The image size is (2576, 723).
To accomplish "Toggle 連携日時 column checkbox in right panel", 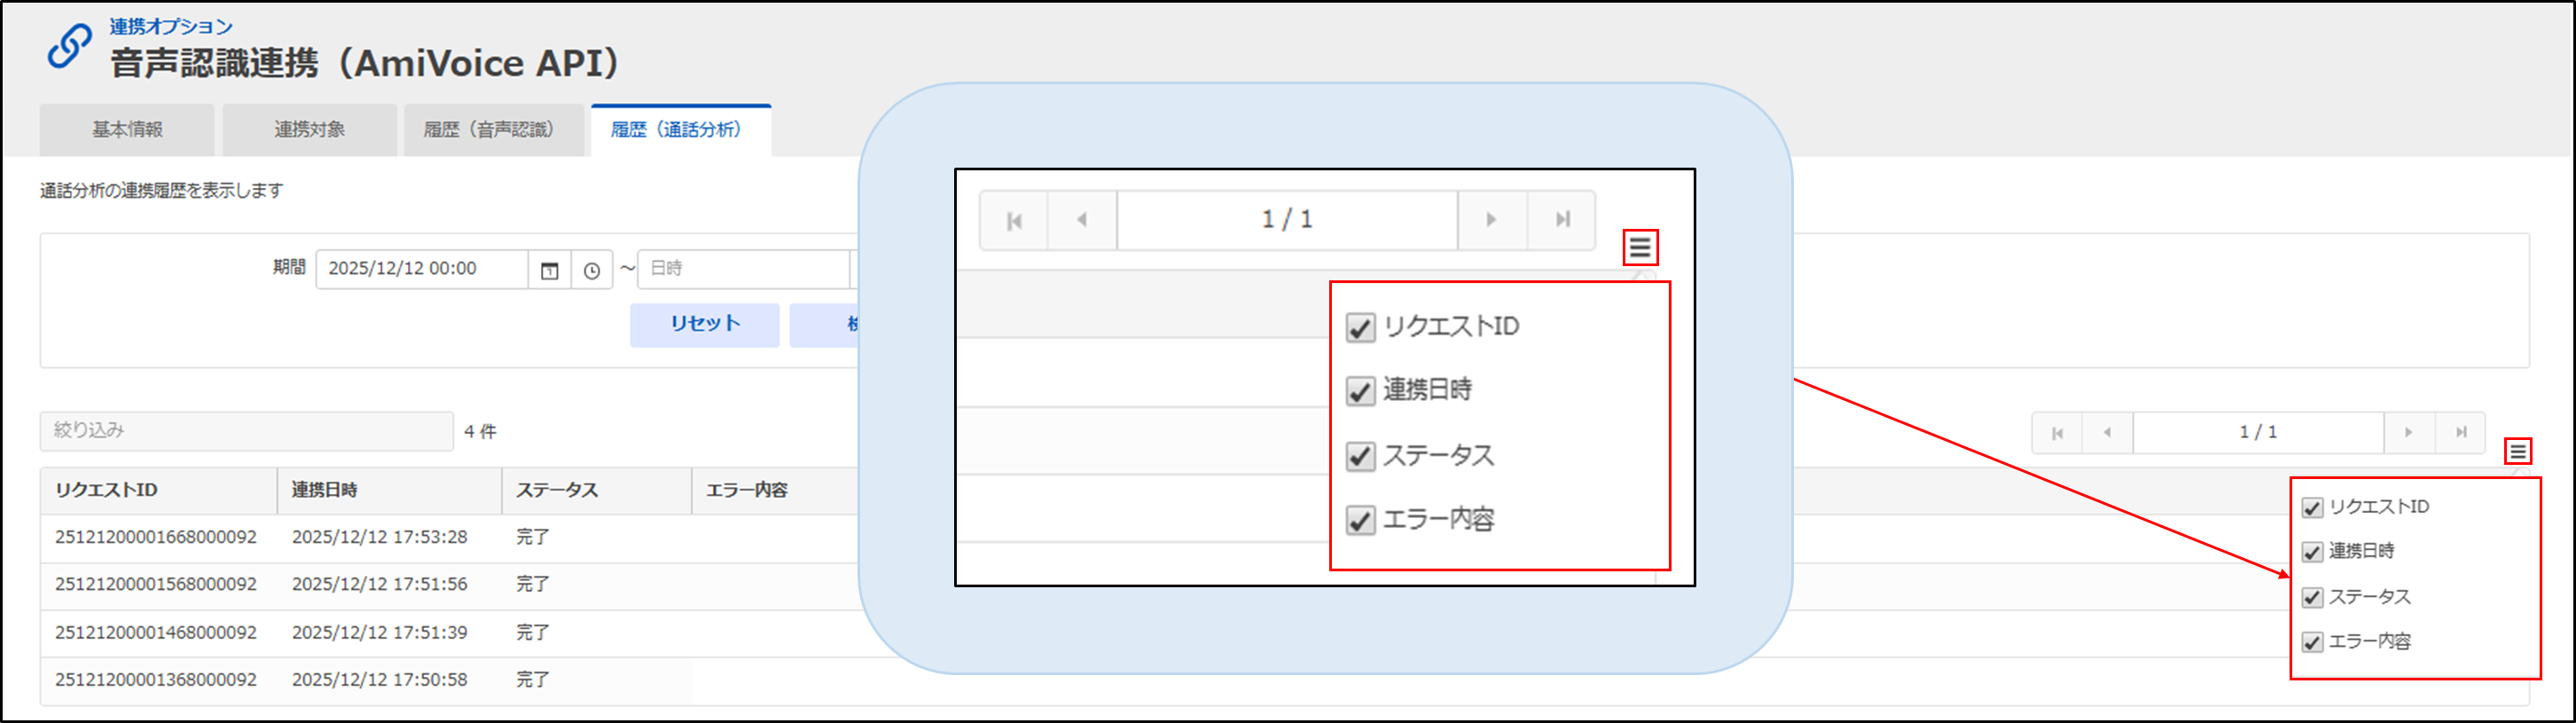I will click(x=2312, y=552).
